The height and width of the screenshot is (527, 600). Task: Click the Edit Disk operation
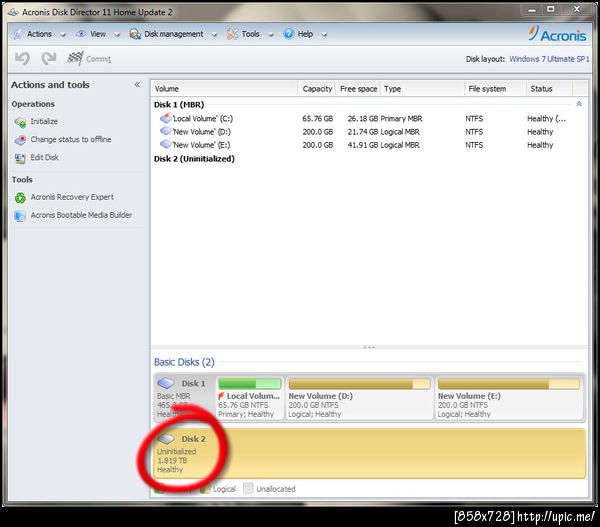click(x=45, y=157)
